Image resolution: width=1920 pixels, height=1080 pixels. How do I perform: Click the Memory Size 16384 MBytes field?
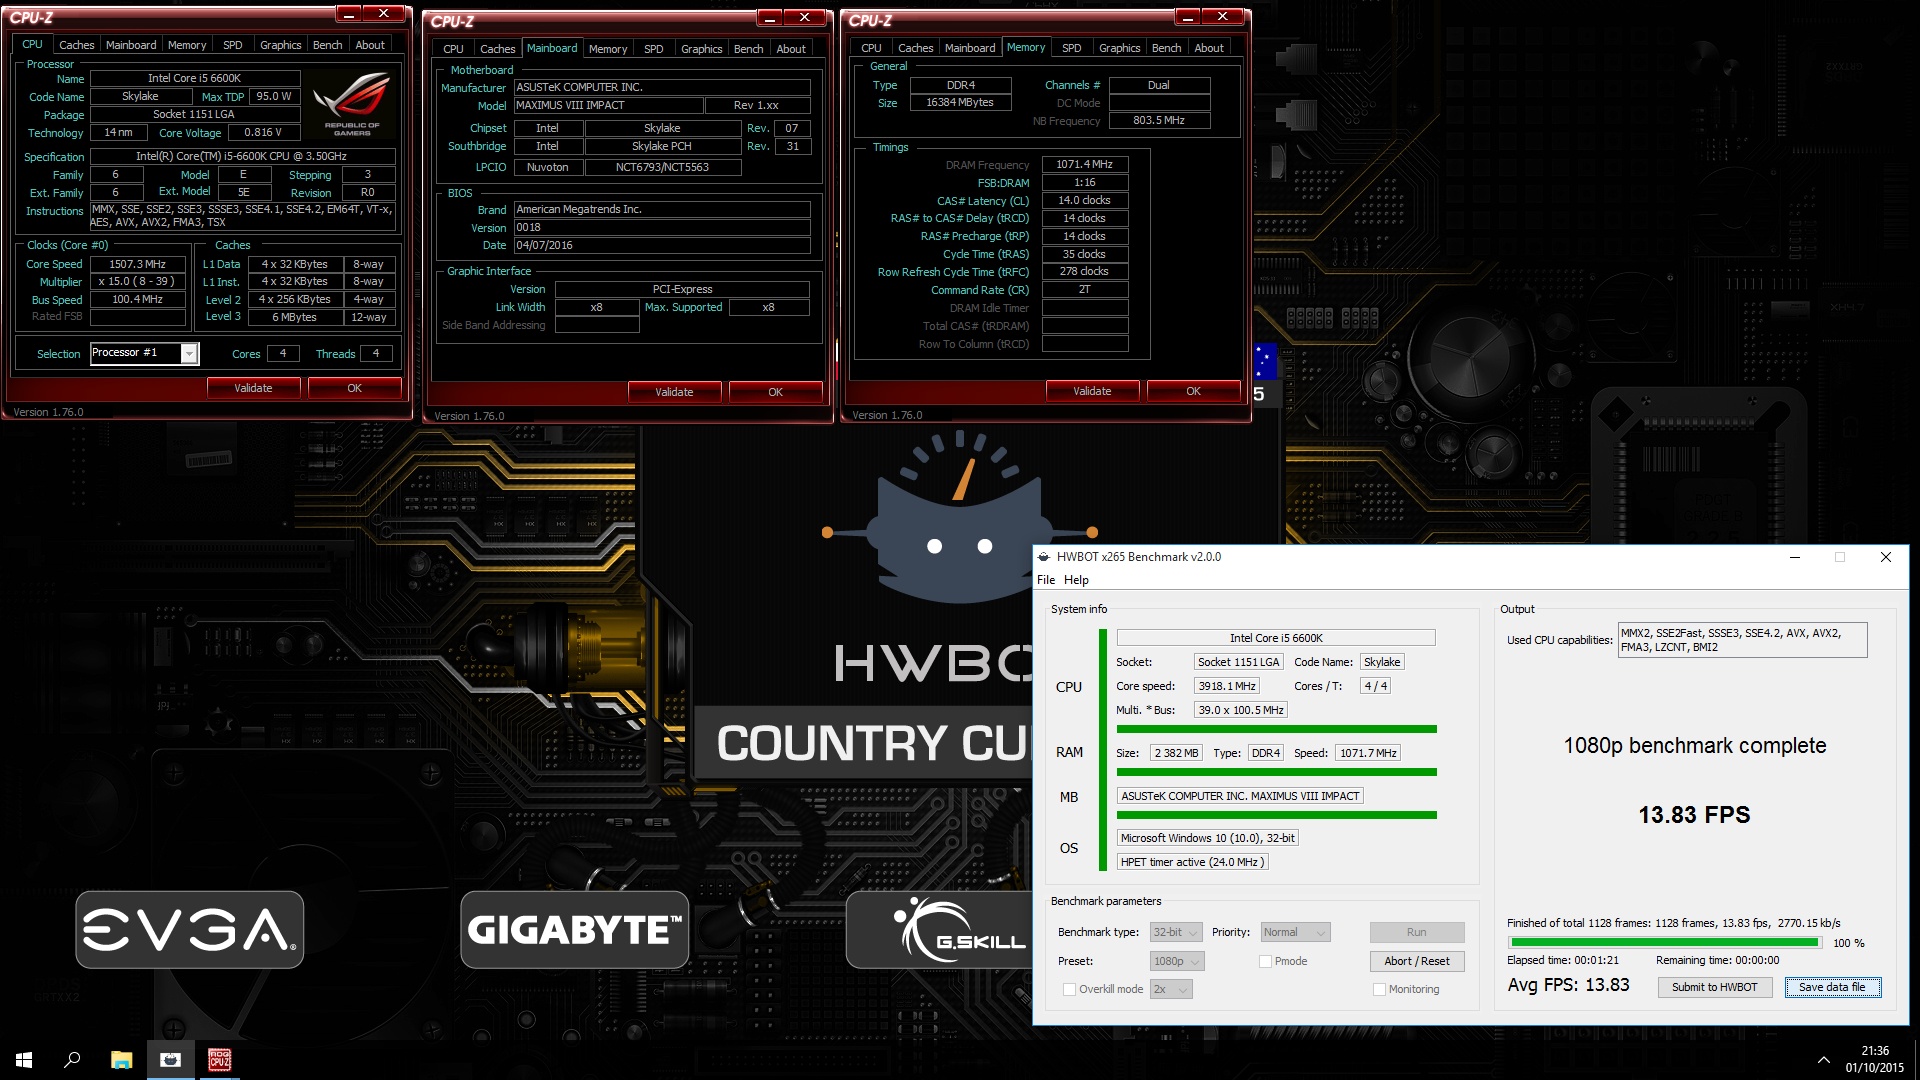pyautogui.click(x=960, y=102)
